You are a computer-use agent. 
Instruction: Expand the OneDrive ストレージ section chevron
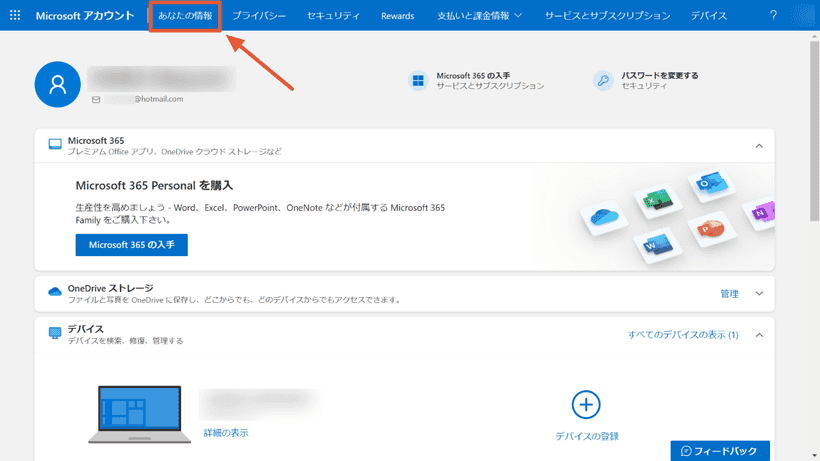pos(759,294)
